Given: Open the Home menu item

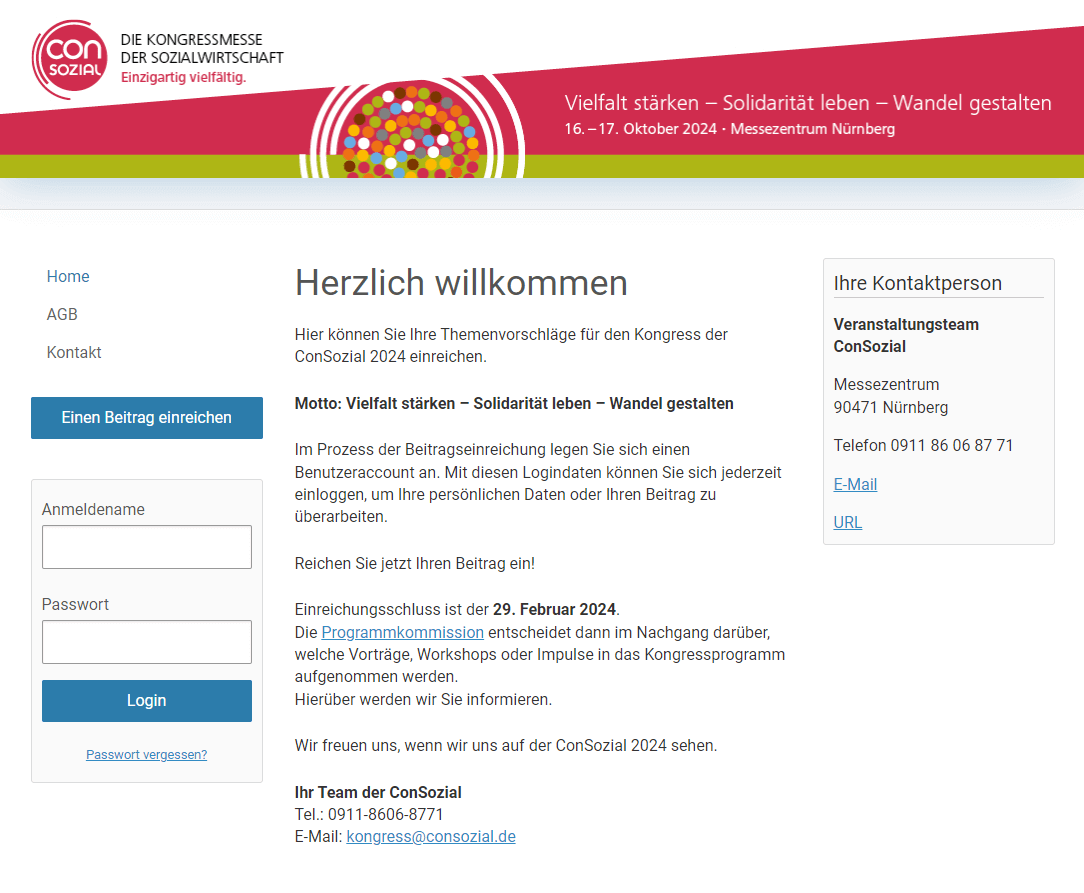Looking at the screenshot, I should [x=68, y=276].
